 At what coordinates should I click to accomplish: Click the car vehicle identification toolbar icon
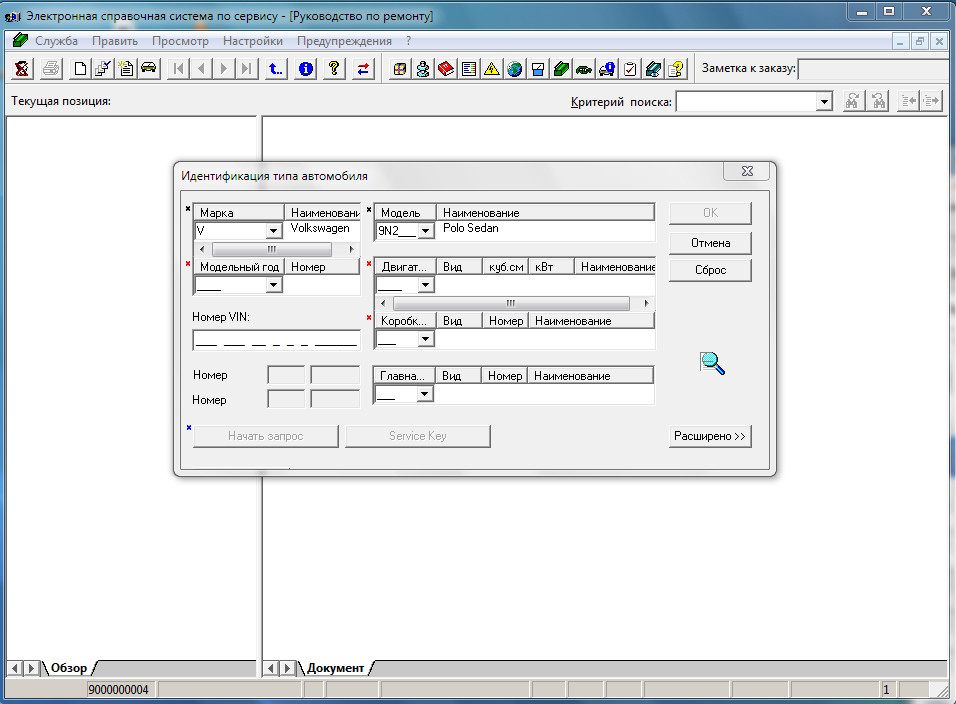coord(149,69)
